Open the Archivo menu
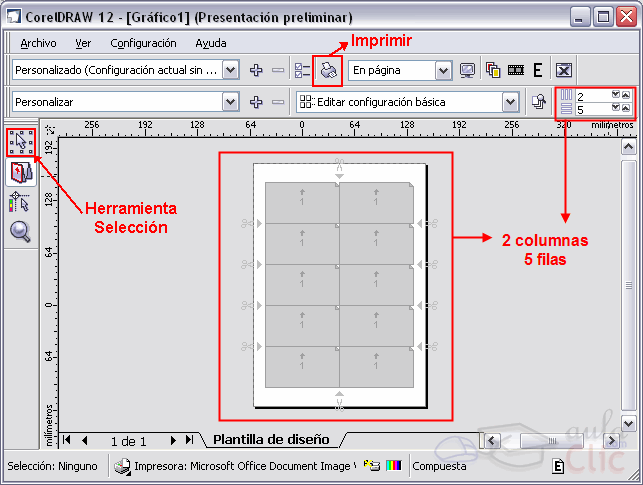The image size is (643, 485). click(x=38, y=43)
